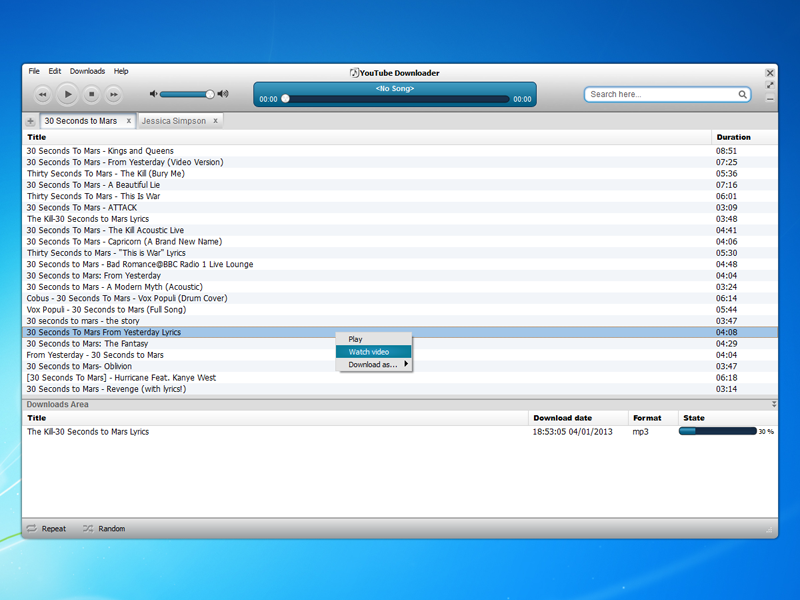Close the YouTube Downloader window
This screenshot has height=600, width=800.
pos(770,73)
